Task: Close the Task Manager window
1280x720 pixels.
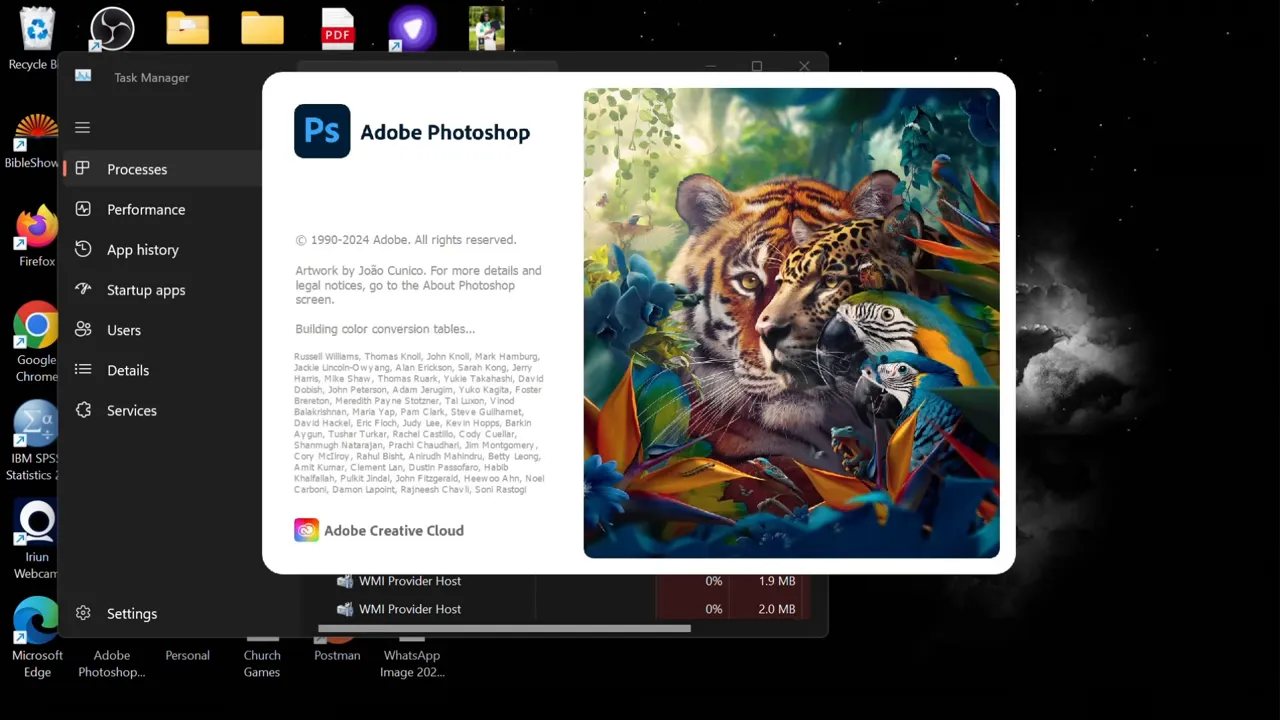Action: (804, 66)
